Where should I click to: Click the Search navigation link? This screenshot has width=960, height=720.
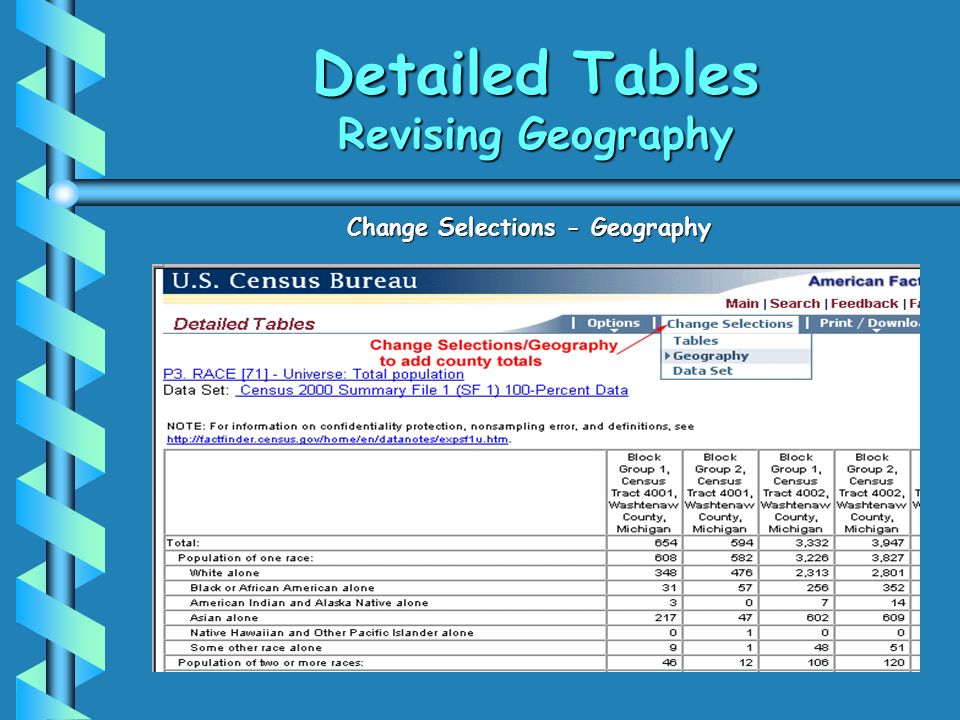click(795, 304)
